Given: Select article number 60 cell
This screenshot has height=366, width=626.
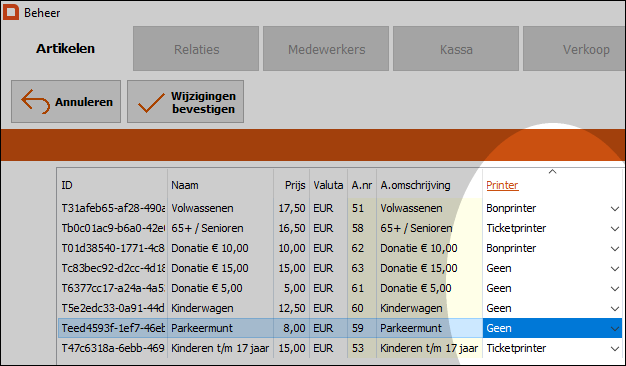Looking at the screenshot, I should click(x=362, y=308).
